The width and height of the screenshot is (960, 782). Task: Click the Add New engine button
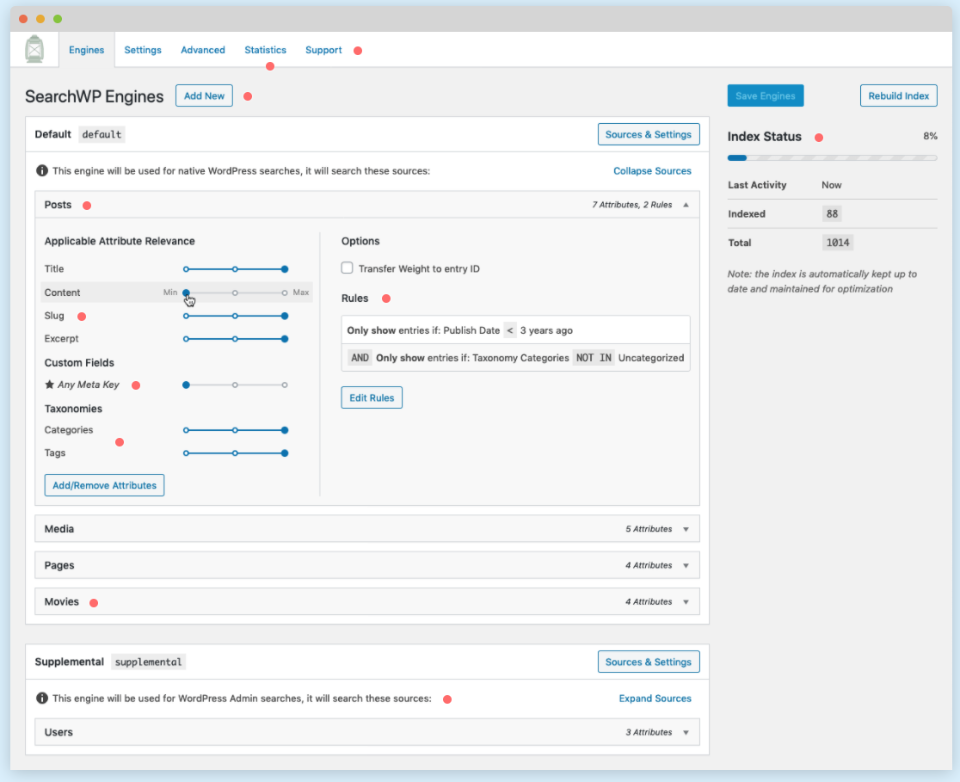[x=204, y=96]
